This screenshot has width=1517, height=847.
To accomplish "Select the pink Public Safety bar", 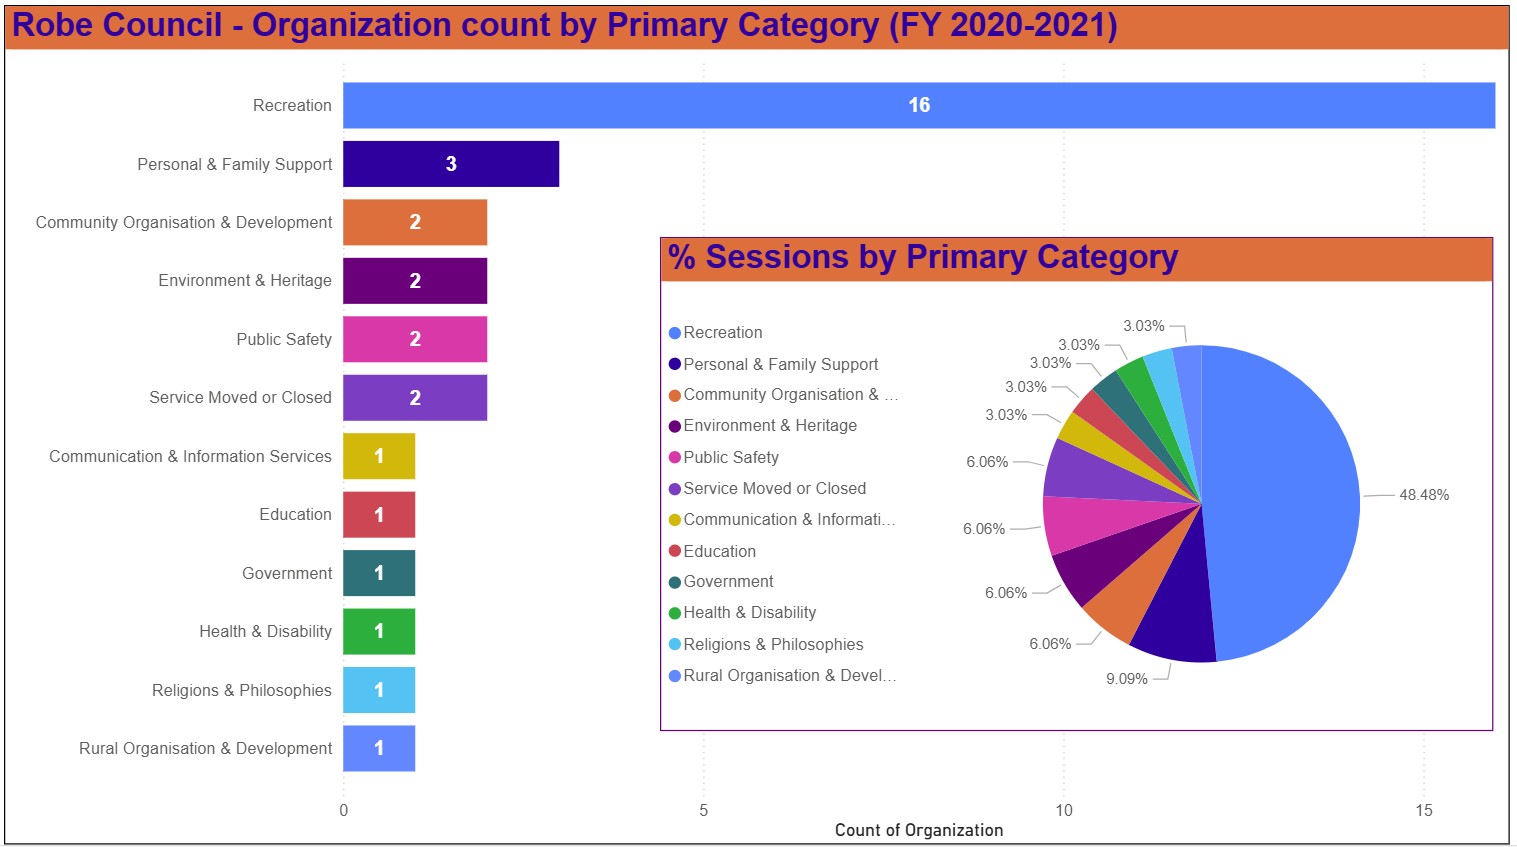I will click(414, 339).
